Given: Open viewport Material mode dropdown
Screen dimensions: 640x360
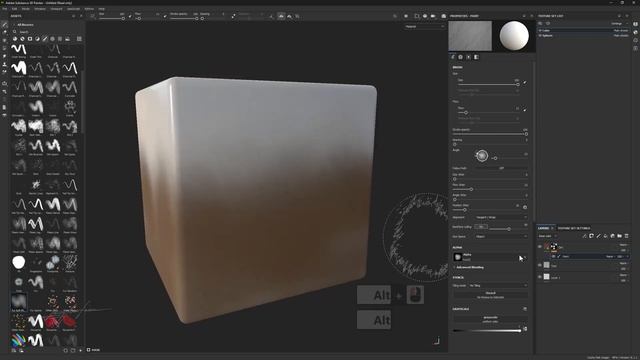Looking at the screenshot, I should 424,27.
